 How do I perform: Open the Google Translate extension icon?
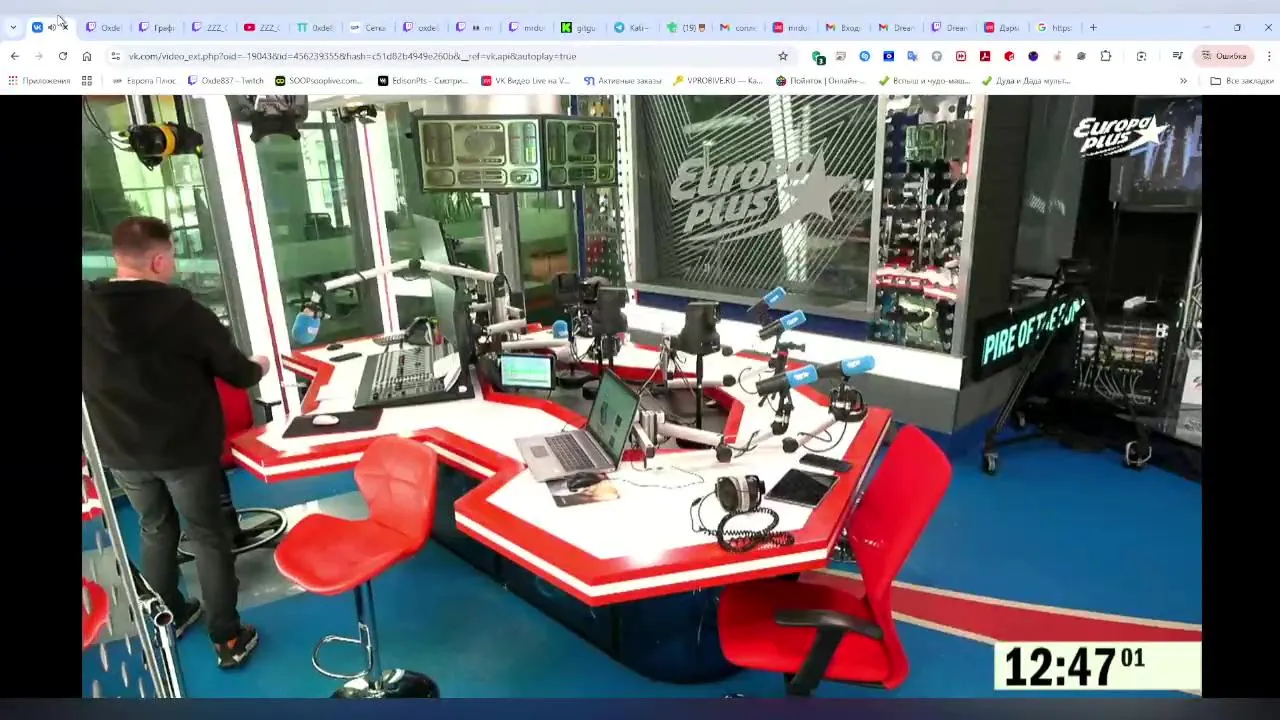[912, 56]
